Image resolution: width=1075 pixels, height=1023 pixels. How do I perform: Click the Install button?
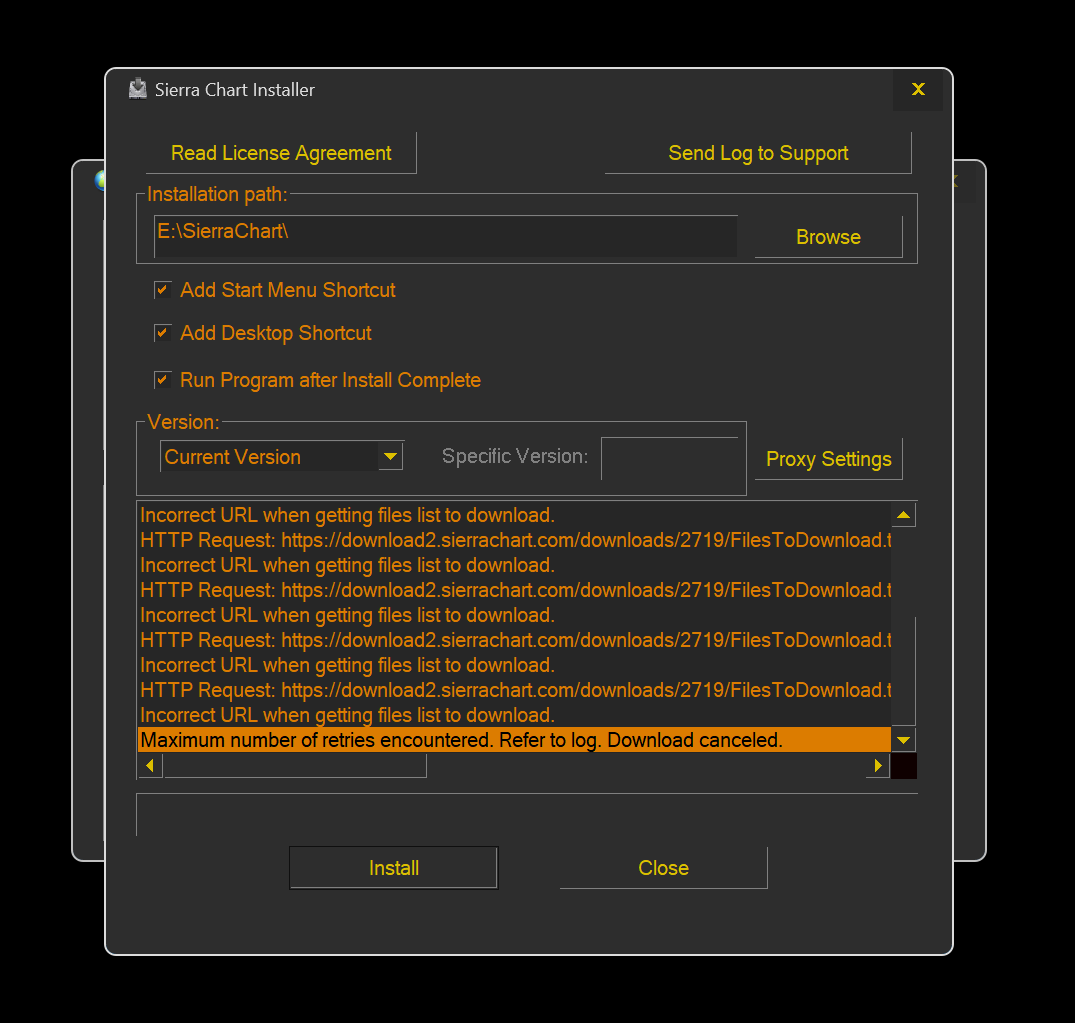click(394, 868)
